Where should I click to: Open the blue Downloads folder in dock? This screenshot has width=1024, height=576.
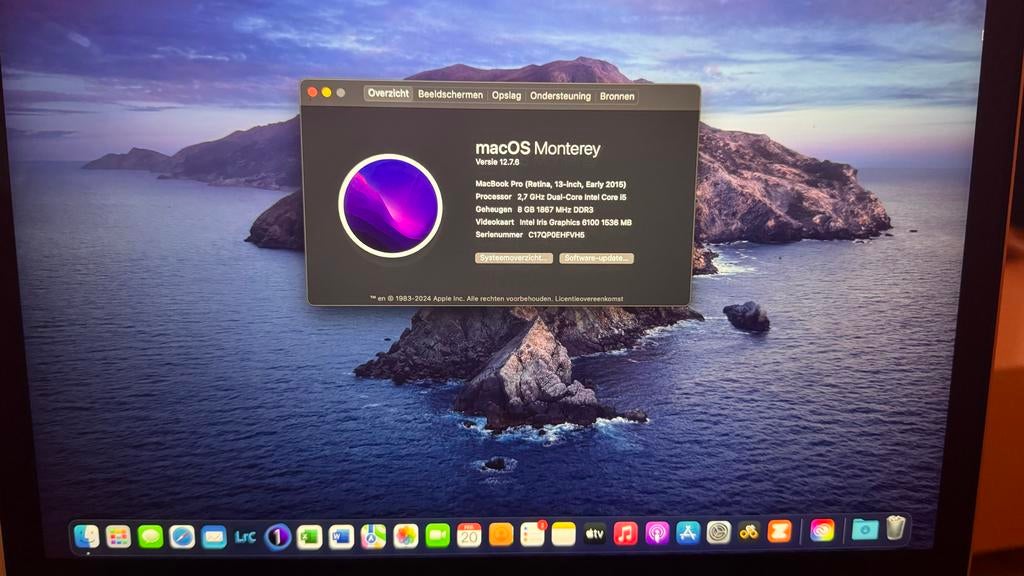[865, 530]
